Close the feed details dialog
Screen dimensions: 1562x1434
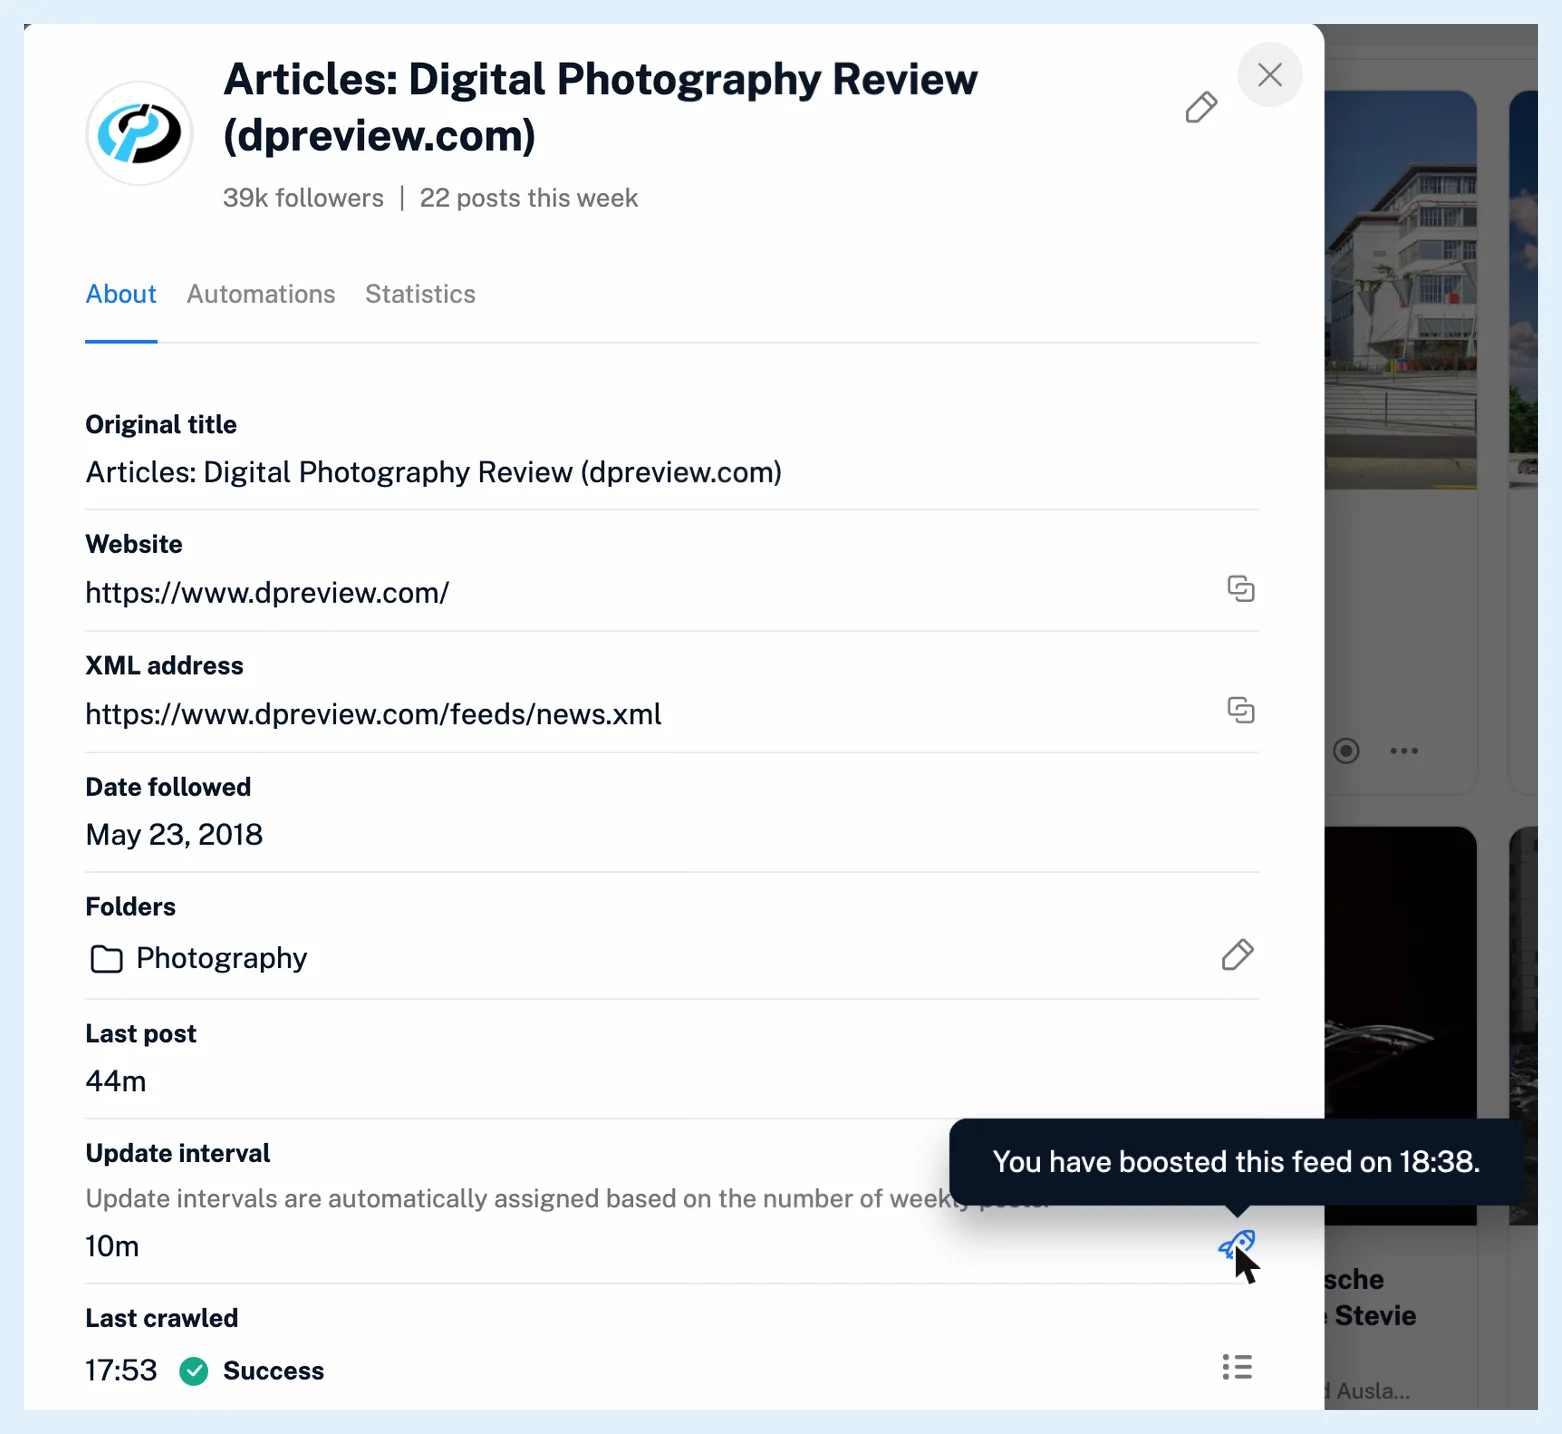pyautogui.click(x=1269, y=75)
